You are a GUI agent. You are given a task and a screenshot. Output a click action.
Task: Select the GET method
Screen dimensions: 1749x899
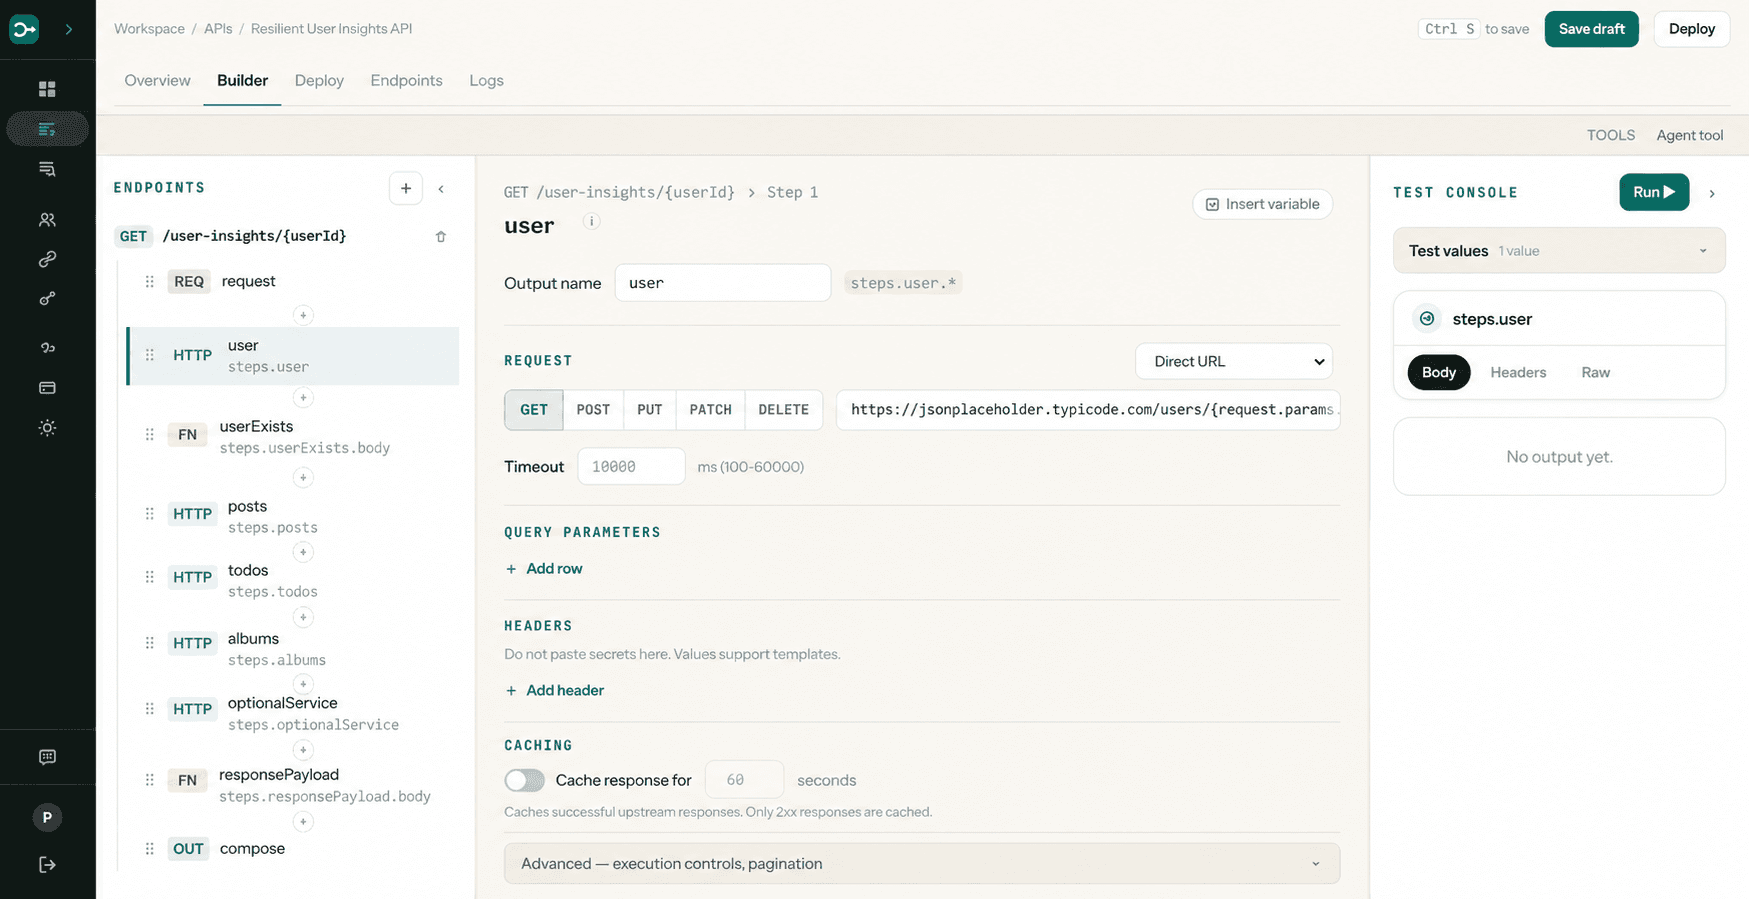tap(534, 410)
